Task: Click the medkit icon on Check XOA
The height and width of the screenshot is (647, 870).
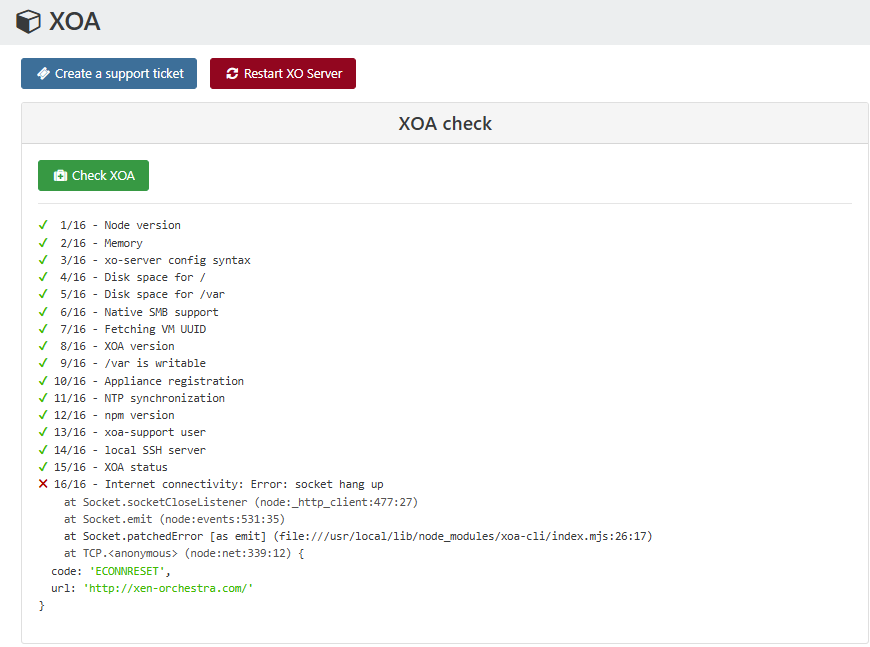Action: point(60,176)
